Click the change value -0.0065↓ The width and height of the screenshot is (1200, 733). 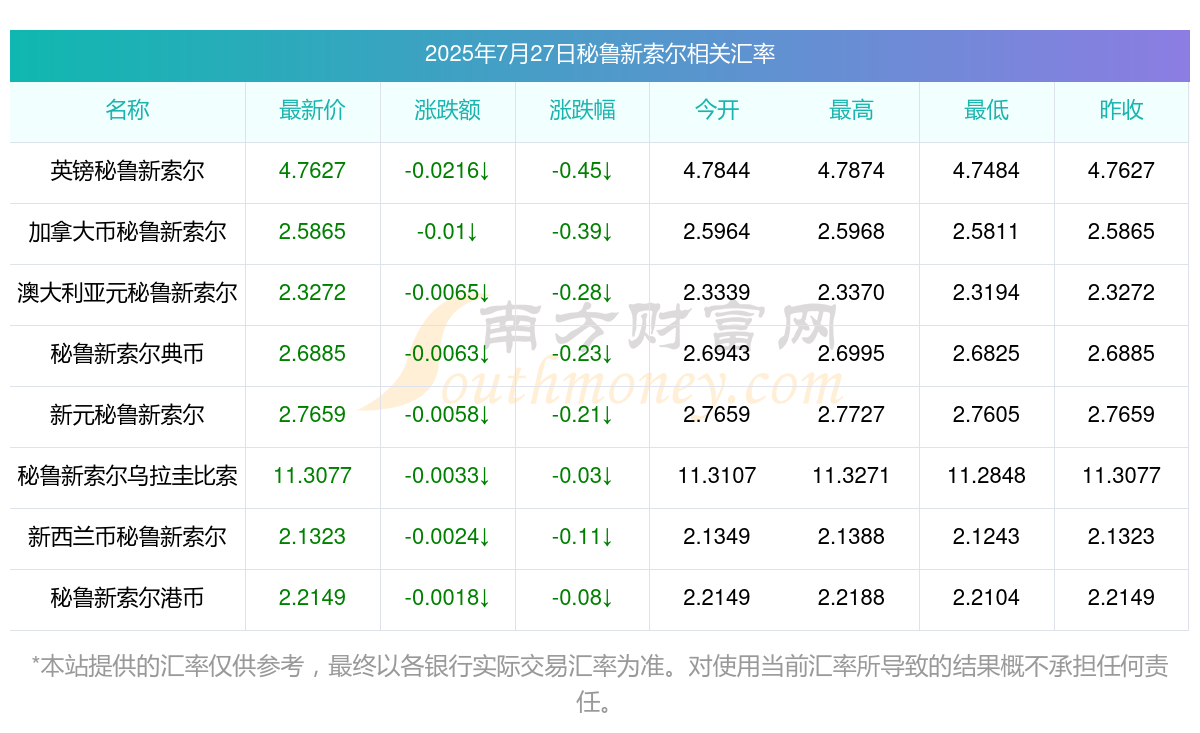(447, 293)
